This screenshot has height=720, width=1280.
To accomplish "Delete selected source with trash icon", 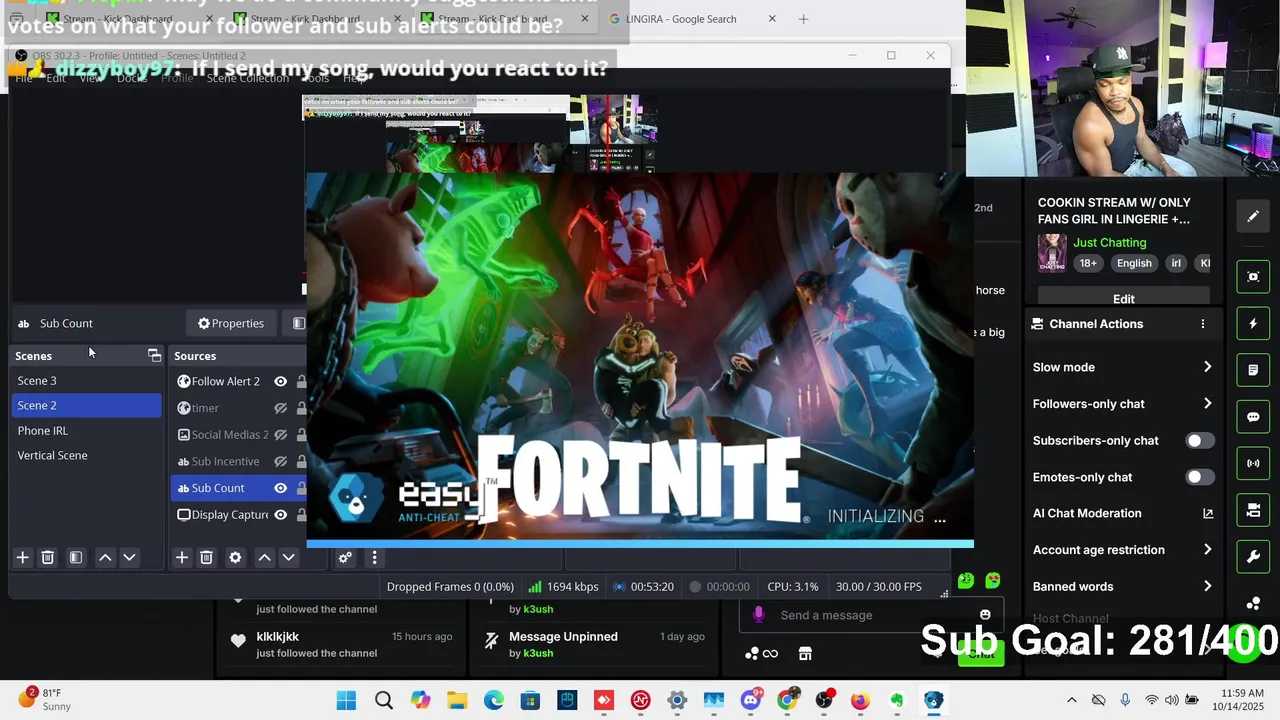I will [206, 558].
